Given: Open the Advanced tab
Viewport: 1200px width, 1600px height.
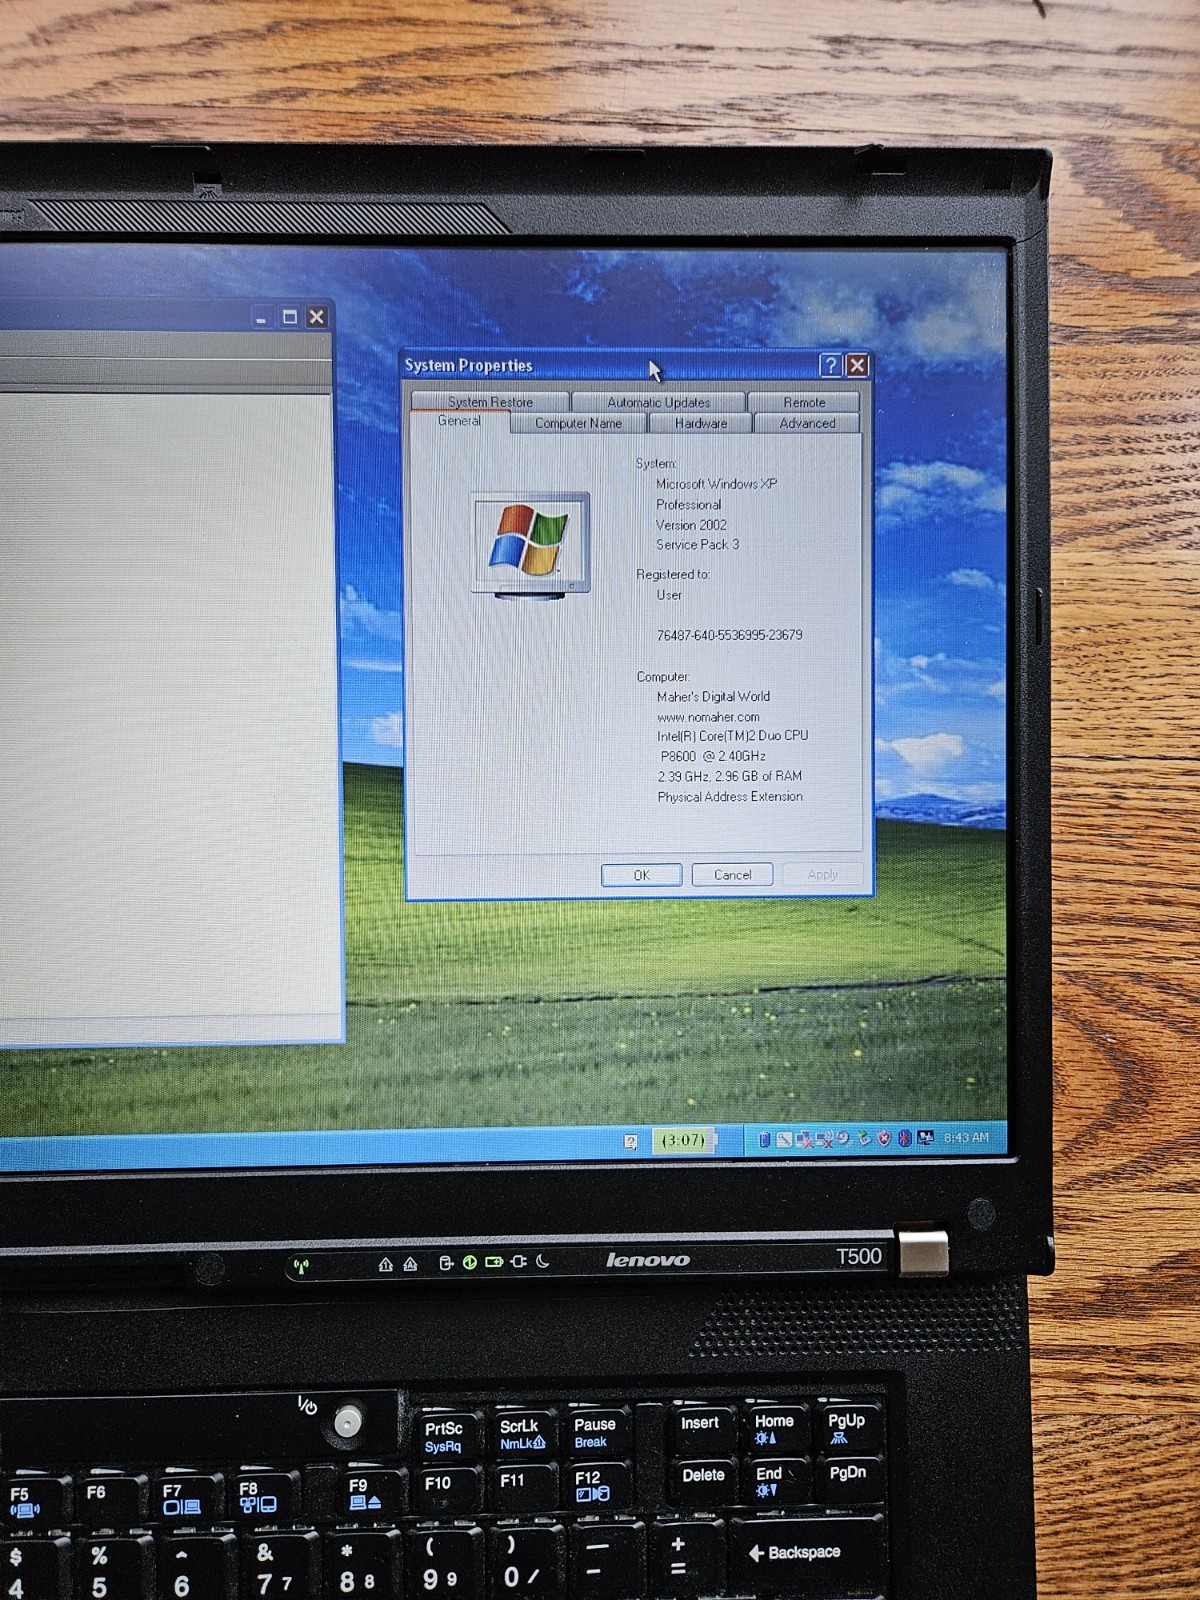Looking at the screenshot, I should (807, 423).
